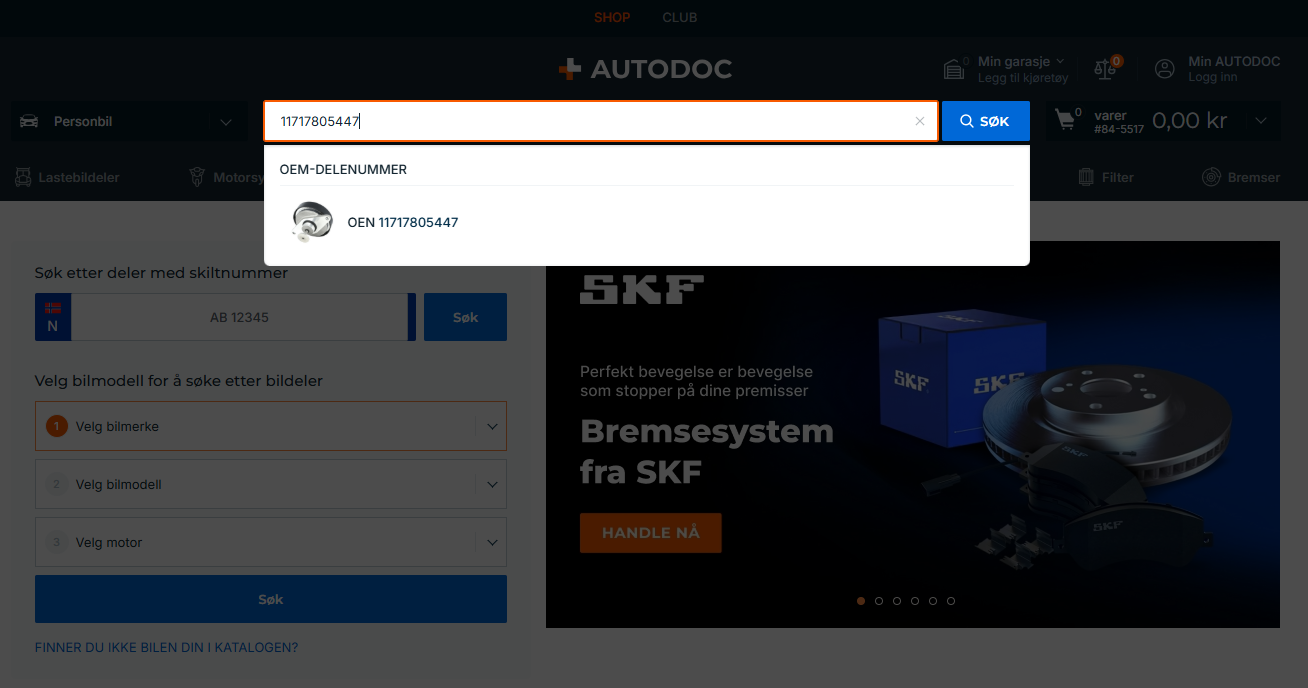Click the truck icon next to Lastebildeler

point(22,177)
